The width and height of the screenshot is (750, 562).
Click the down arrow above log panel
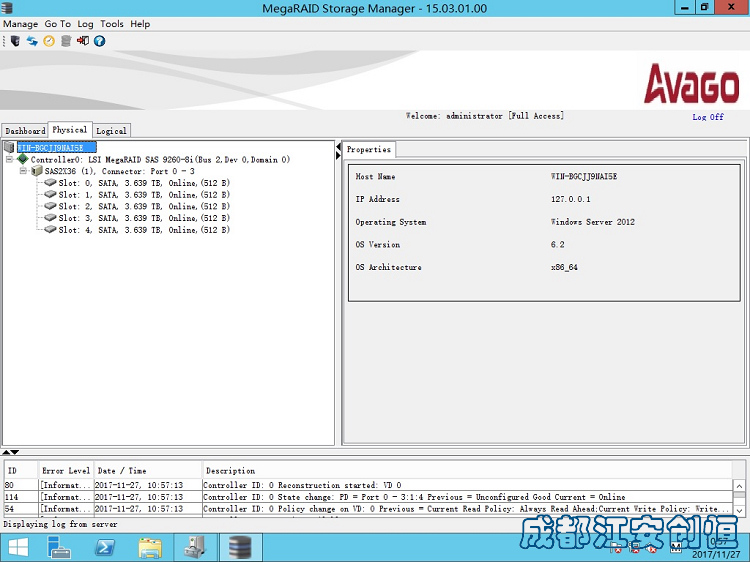point(15,452)
